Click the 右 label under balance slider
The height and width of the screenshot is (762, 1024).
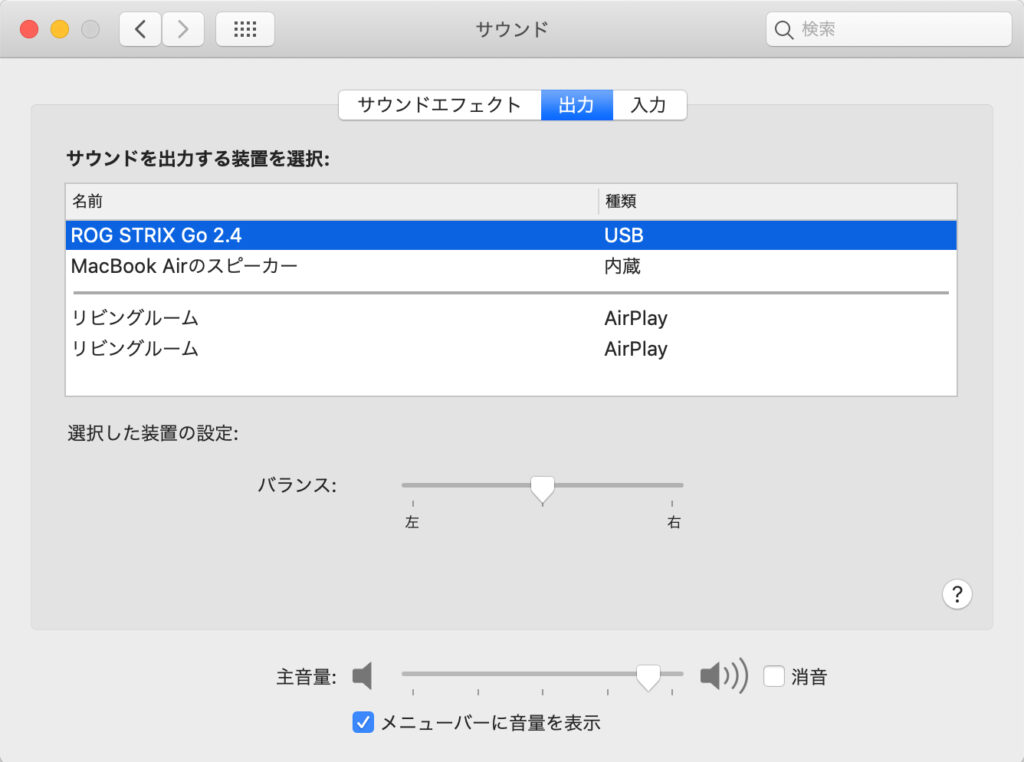pyautogui.click(x=673, y=522)
